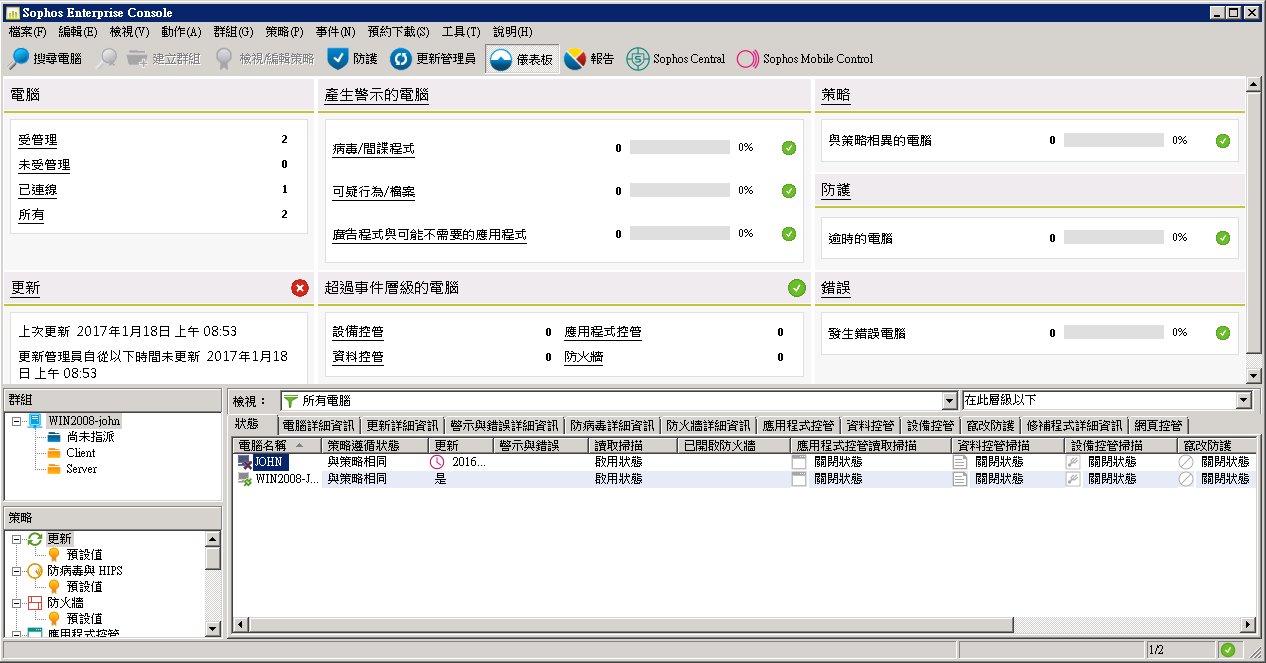Click green check icon for 發生錯誤電腦
Screen dimensions: 1266x663
point(1223,333)
